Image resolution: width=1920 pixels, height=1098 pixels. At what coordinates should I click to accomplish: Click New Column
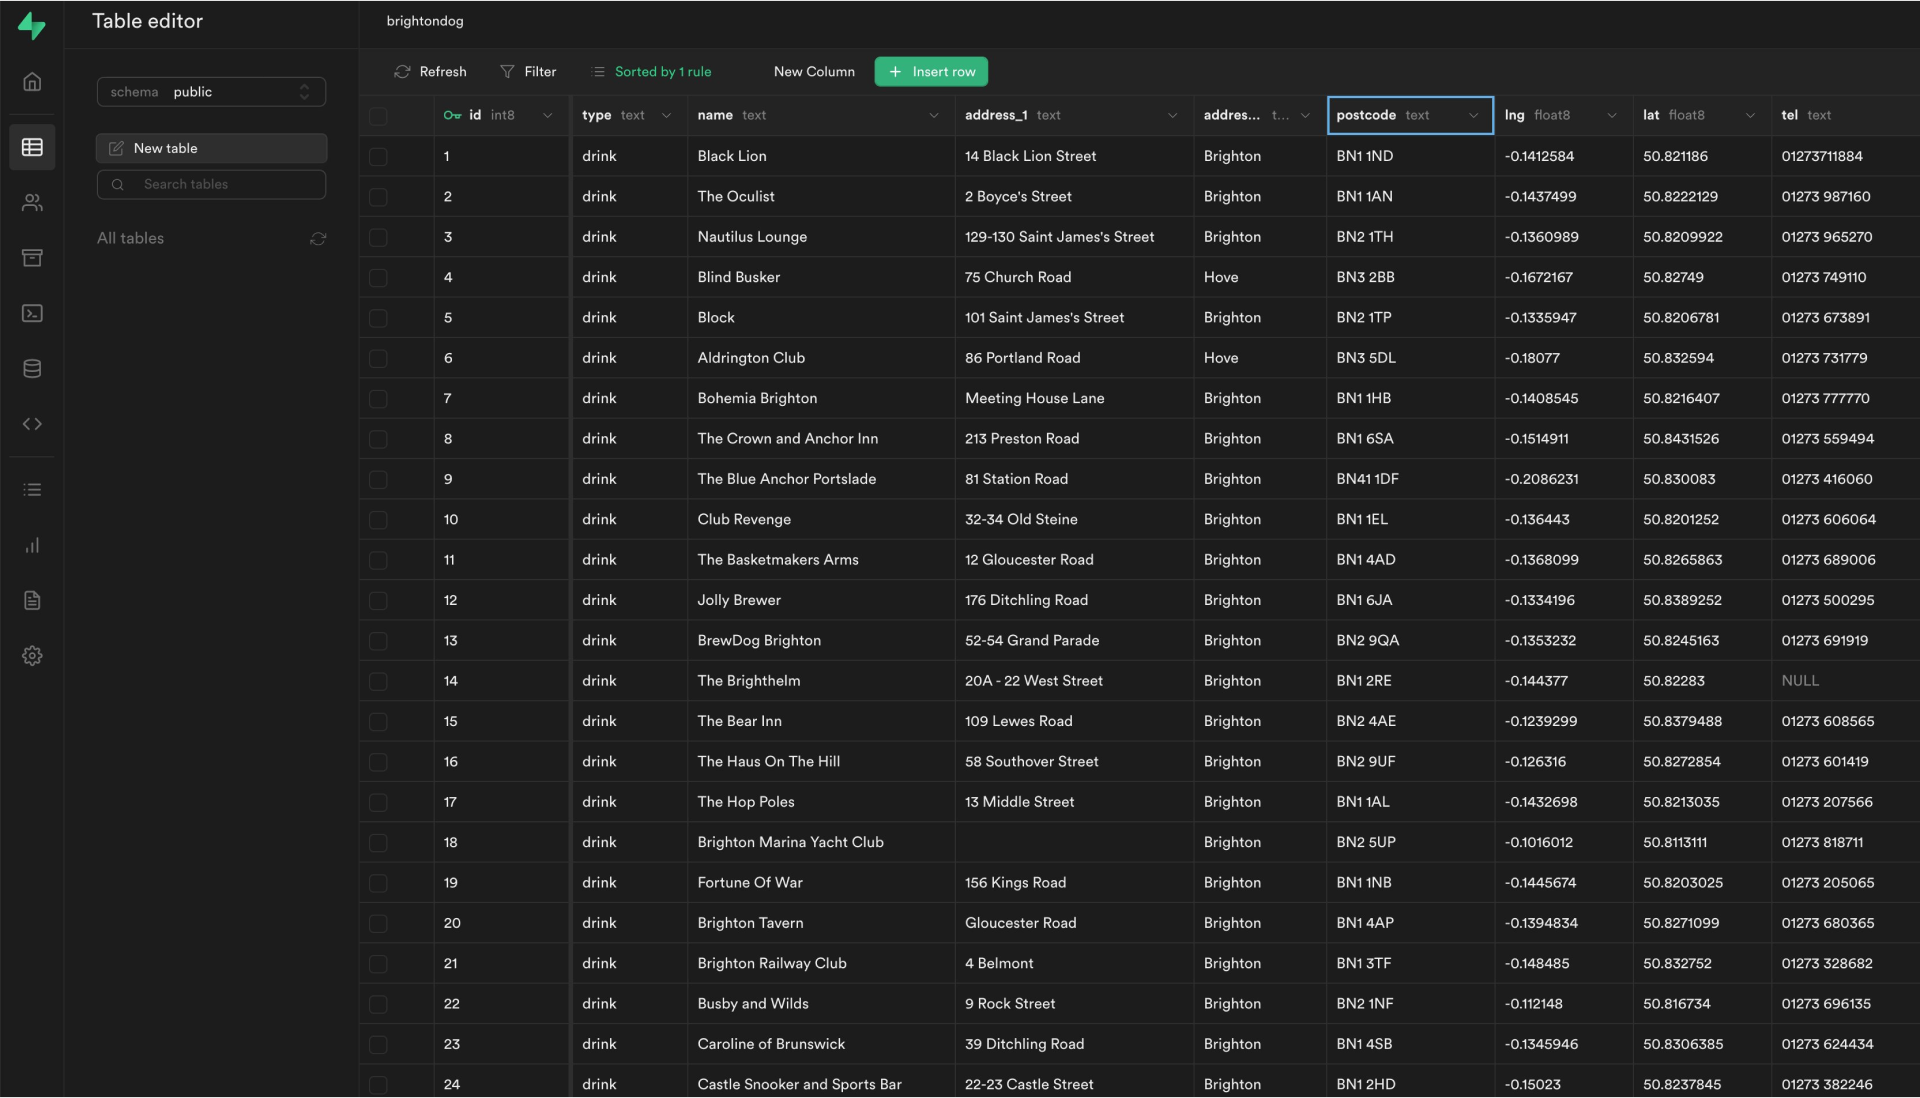tap(814, 72)
